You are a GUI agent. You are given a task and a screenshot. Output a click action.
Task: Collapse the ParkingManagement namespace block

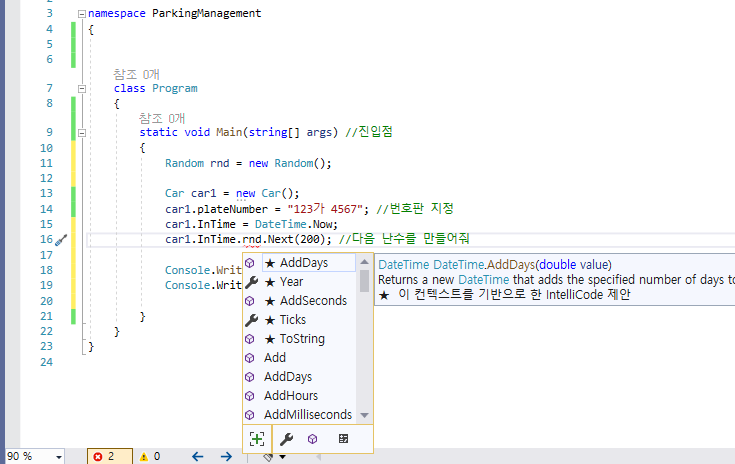click(82, 14)
